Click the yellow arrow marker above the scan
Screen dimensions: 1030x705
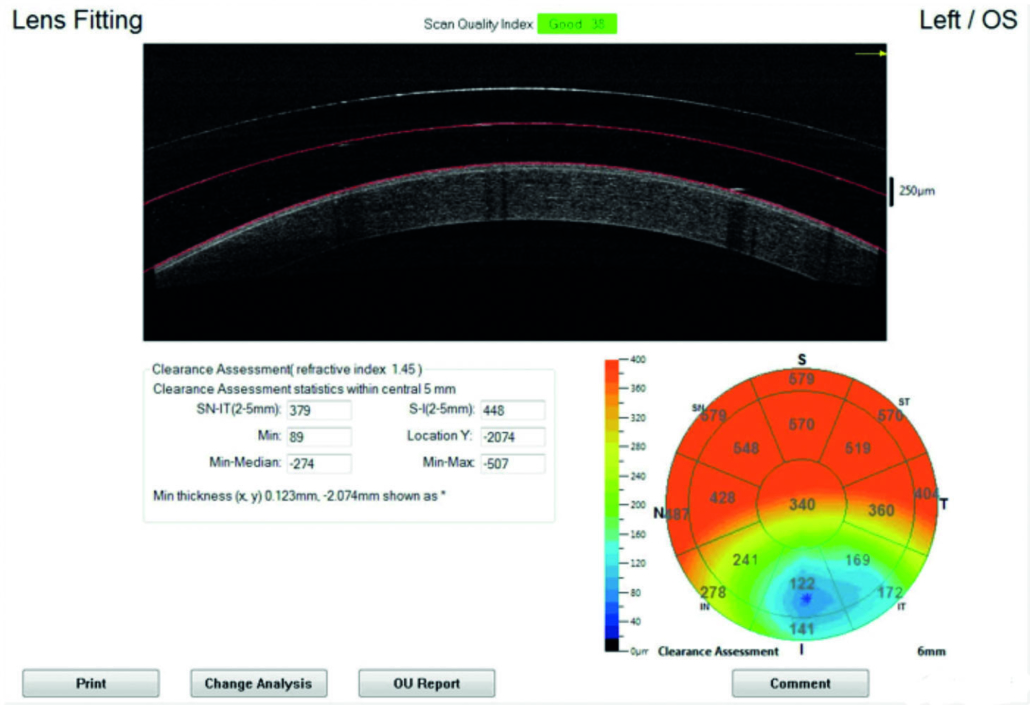(872, 54)
